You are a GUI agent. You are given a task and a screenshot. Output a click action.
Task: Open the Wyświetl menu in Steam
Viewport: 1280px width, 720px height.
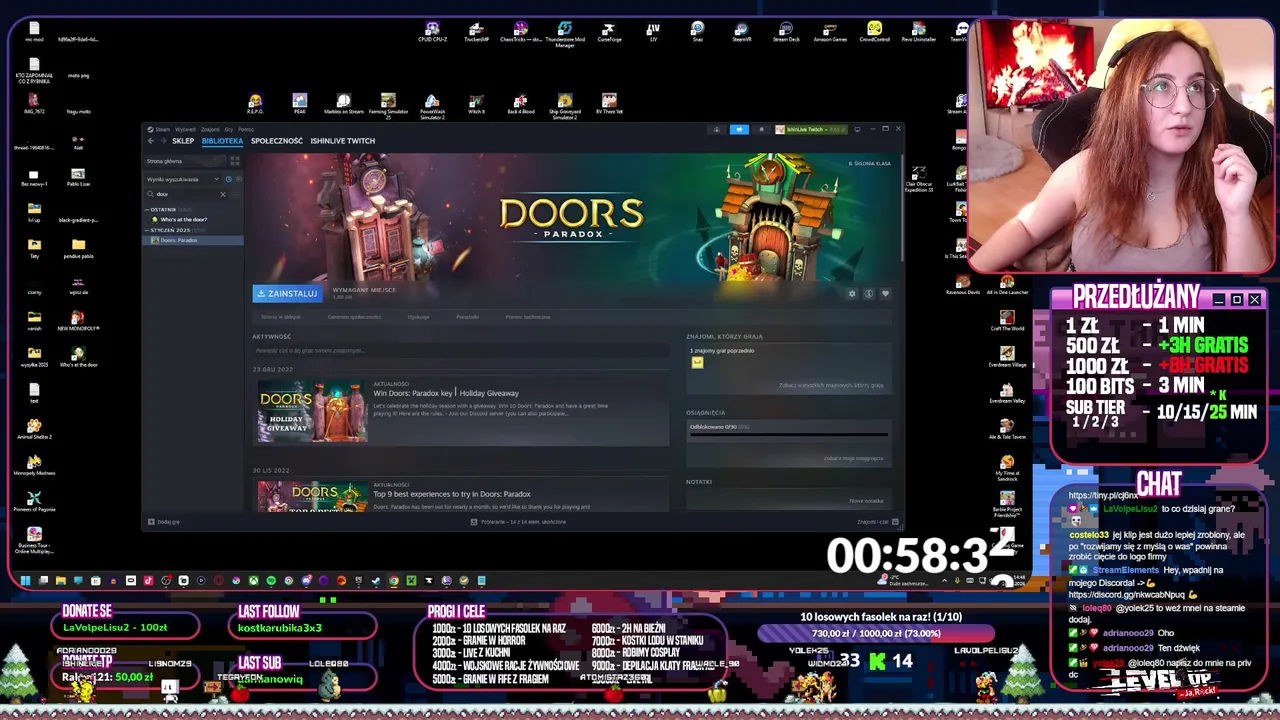185,129
